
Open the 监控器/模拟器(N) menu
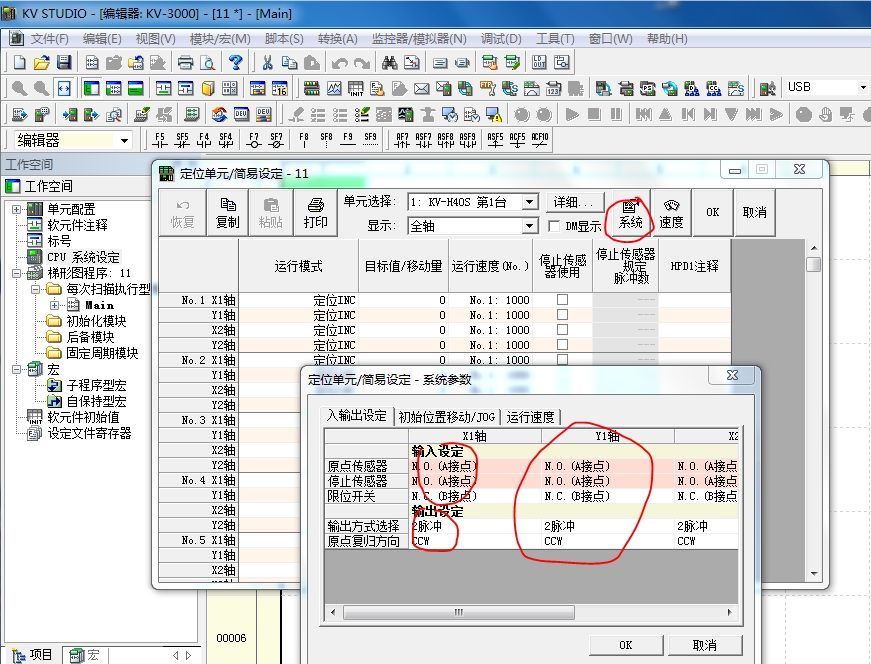click(x=419, y=39)
